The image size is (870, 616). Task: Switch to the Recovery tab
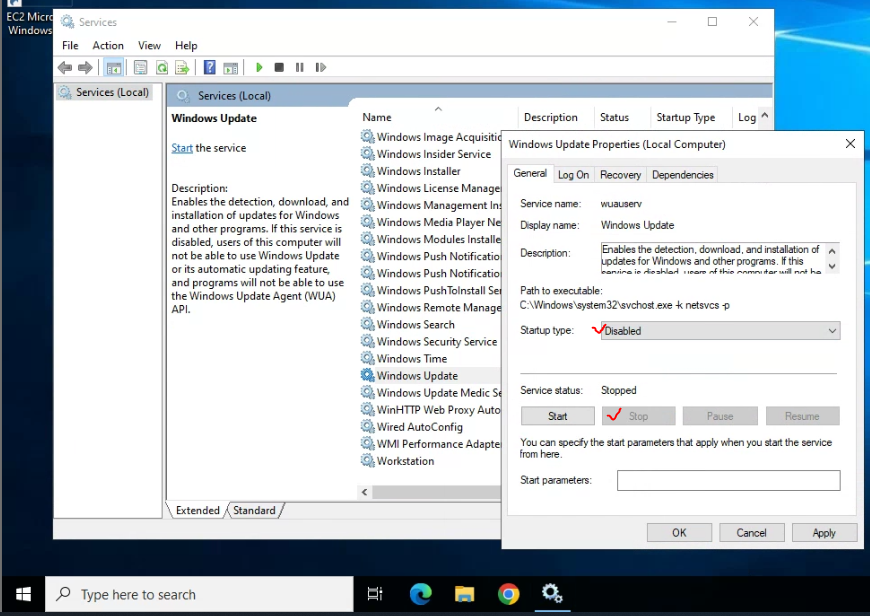tap(620, 175)
